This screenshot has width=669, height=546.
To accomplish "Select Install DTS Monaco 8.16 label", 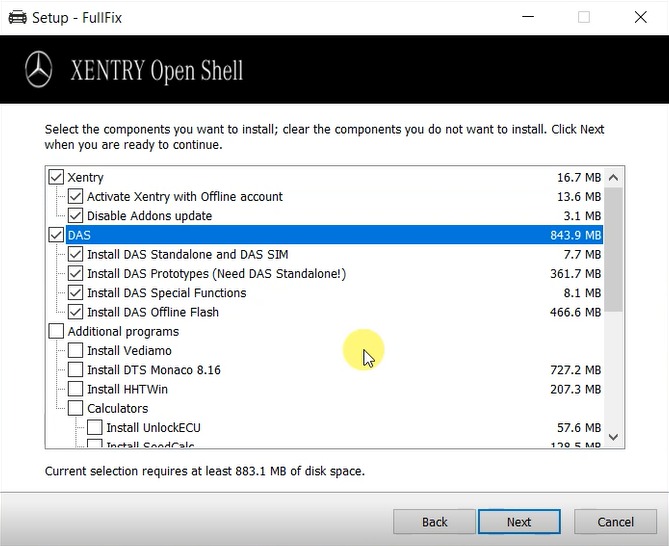I will [x=154, y=370].
